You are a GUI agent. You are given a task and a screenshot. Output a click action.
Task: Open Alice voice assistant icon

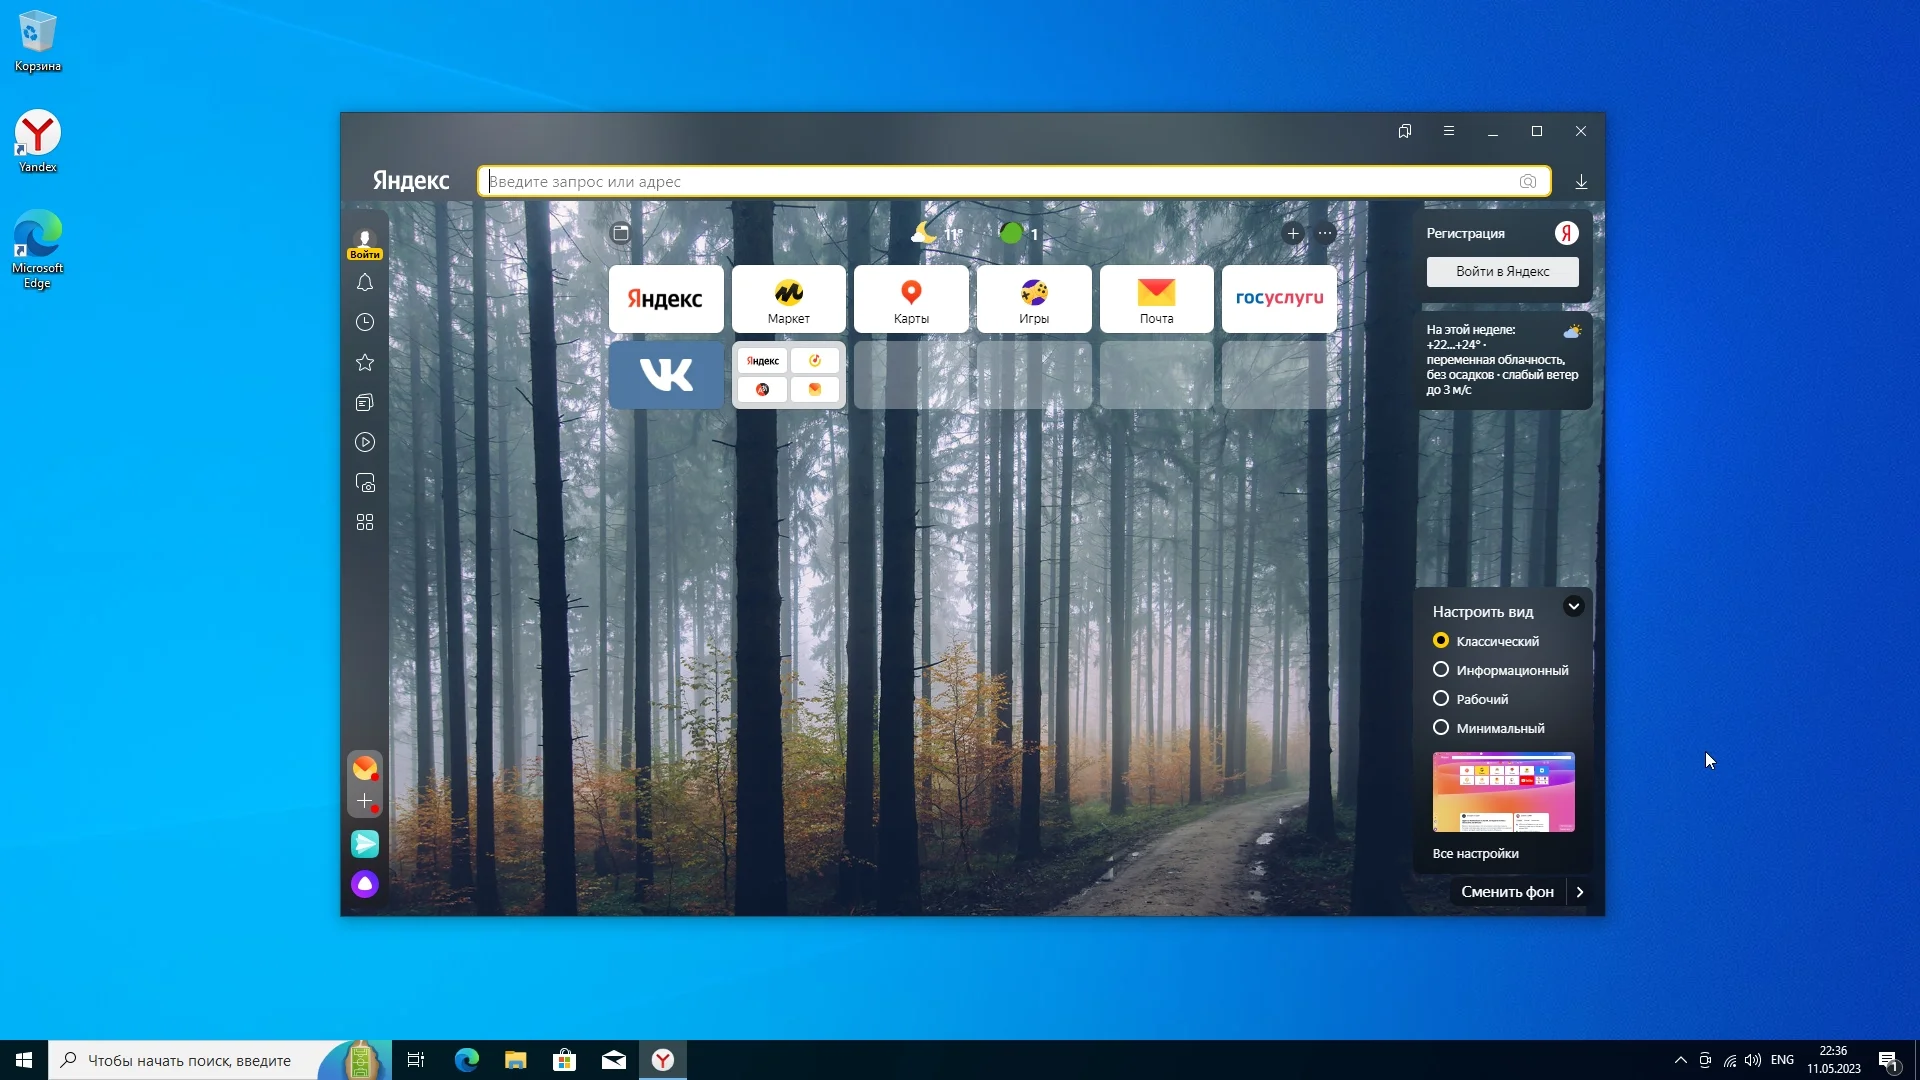pos(365,884)
